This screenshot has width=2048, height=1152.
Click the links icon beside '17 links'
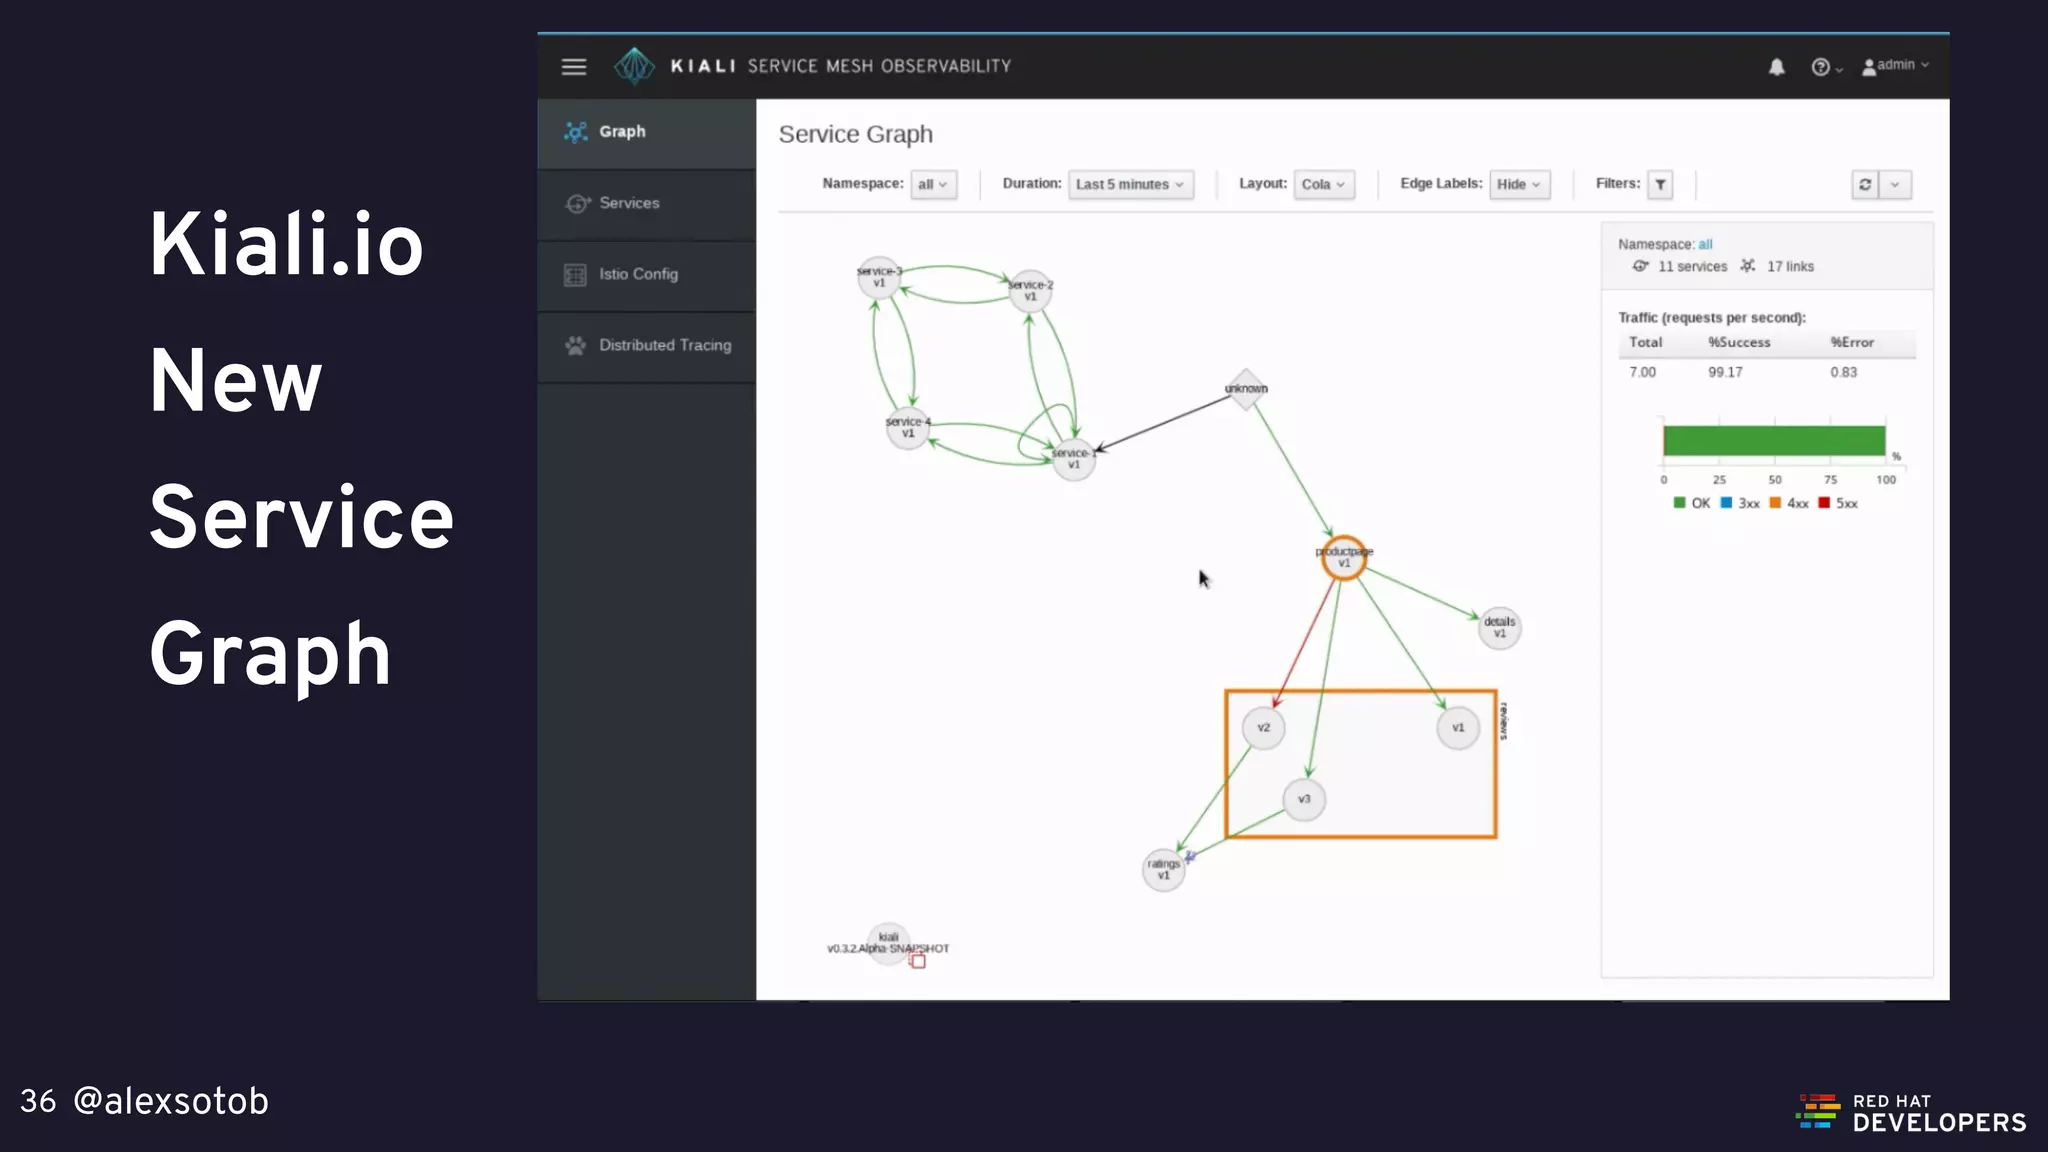[x=1747, y=266]
